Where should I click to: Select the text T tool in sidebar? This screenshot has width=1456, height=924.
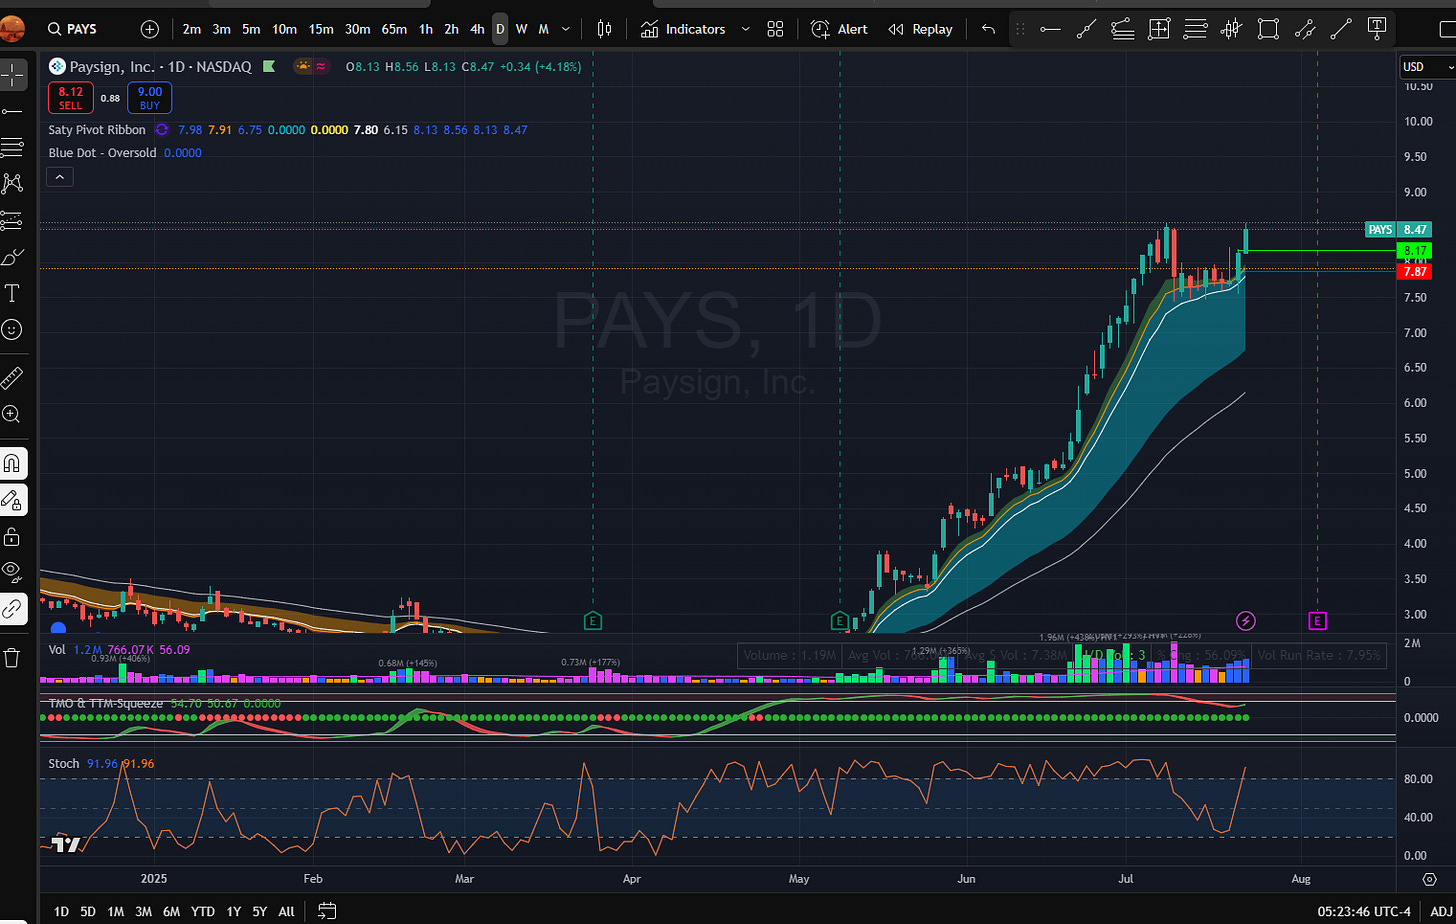click(12, 293)
